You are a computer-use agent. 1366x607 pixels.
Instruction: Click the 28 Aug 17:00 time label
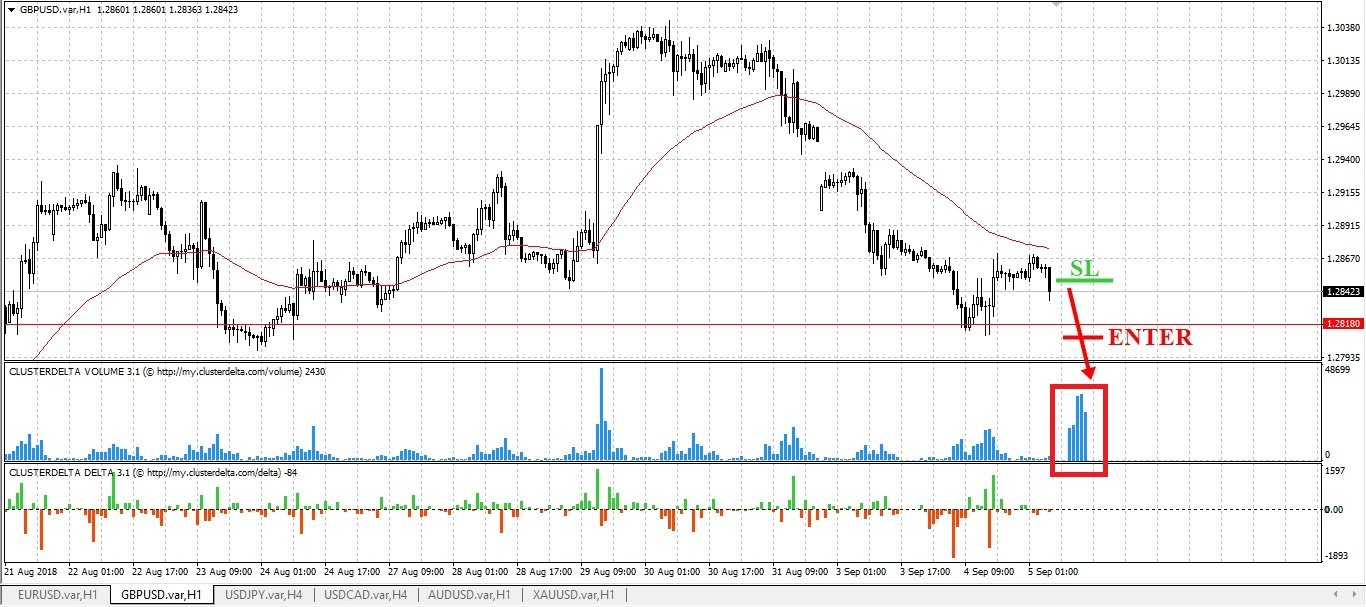(543, 572)
